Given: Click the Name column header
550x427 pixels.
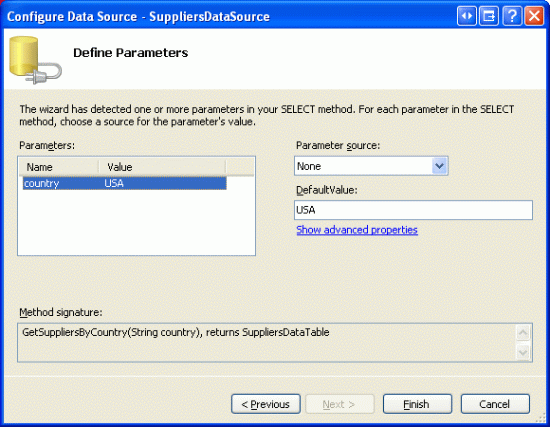Looking at the screenshot, I should pyautogui.click(x=59, y=167).
